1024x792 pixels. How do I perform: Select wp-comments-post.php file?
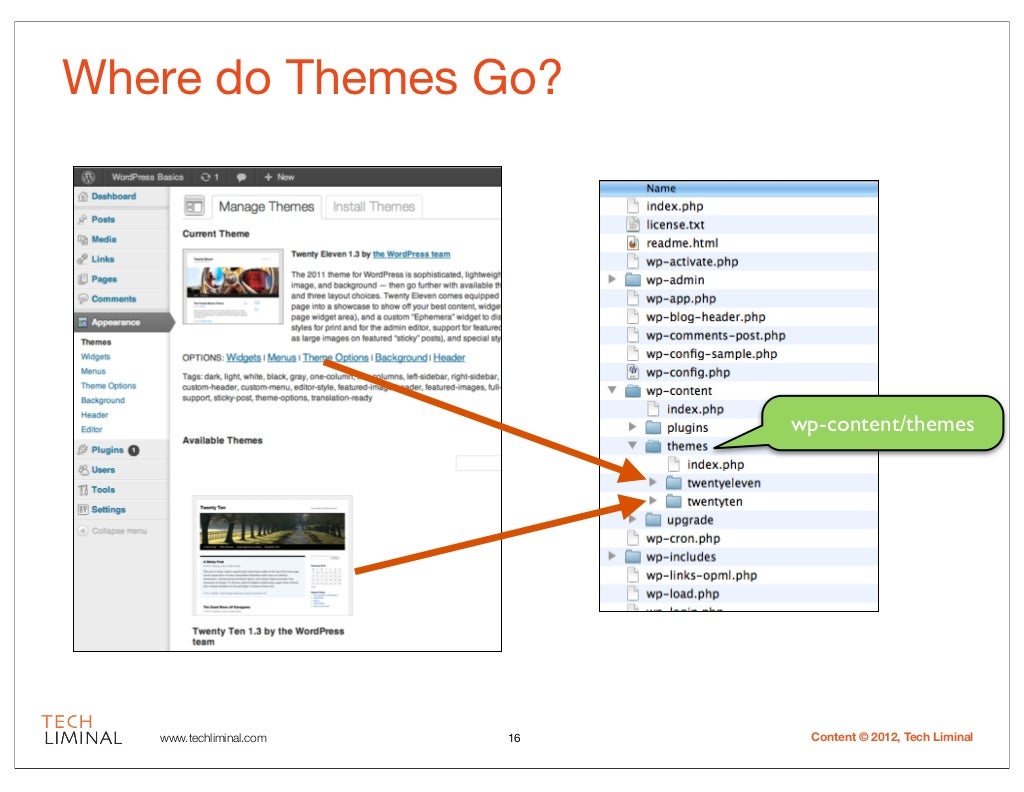pos(716,335)
